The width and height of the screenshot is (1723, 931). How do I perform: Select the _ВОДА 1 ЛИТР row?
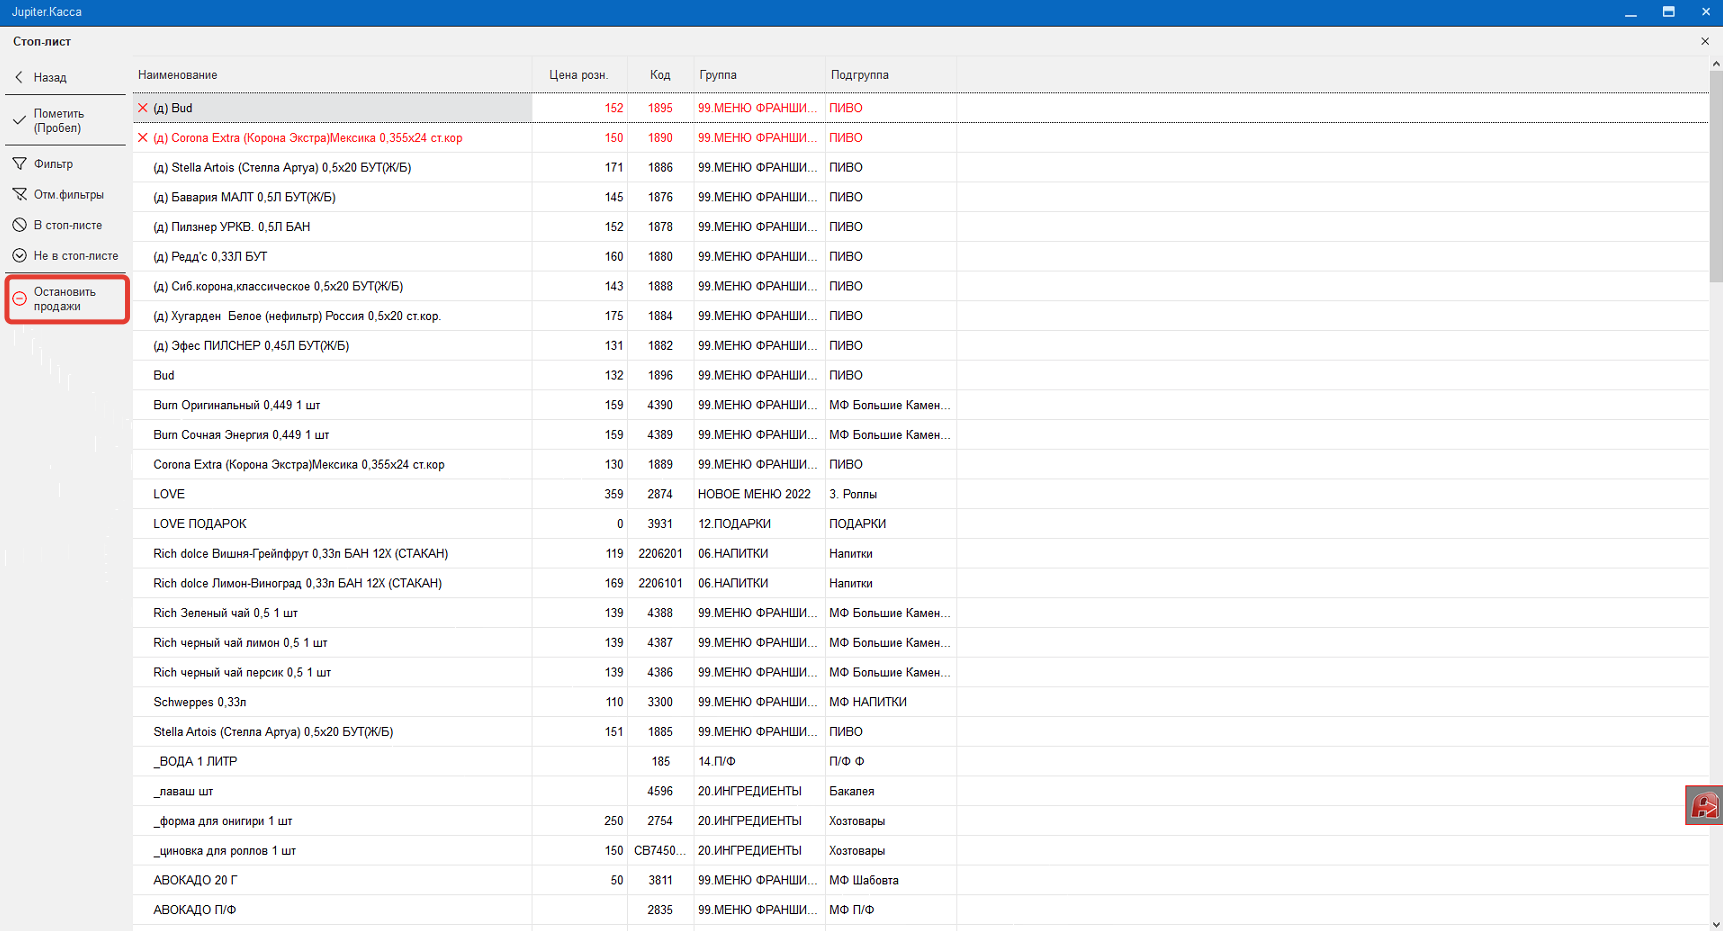(920, 762)
